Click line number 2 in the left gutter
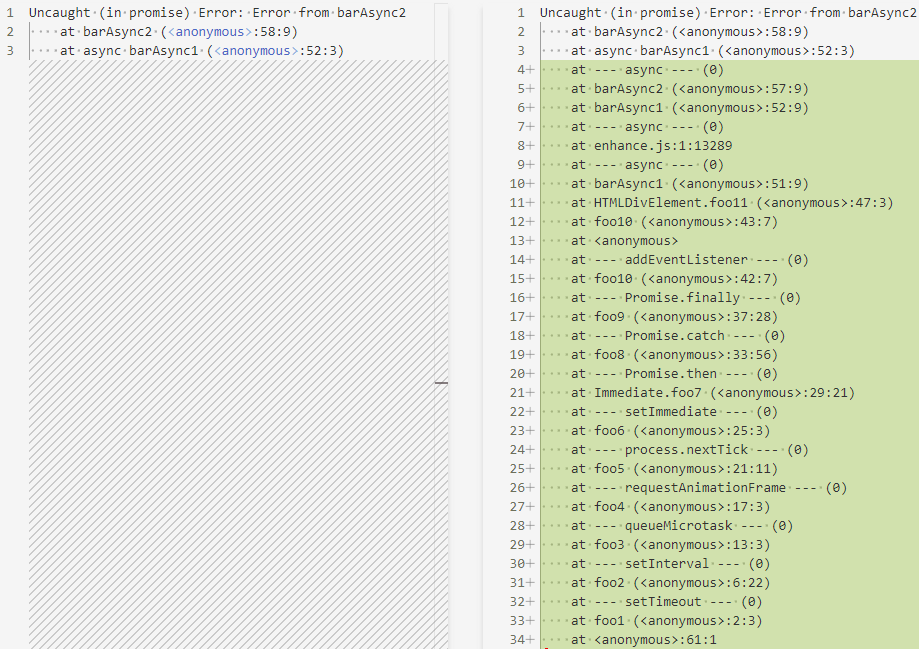Image resolution: width=919 pixels, height=649 pixels. 8,32
